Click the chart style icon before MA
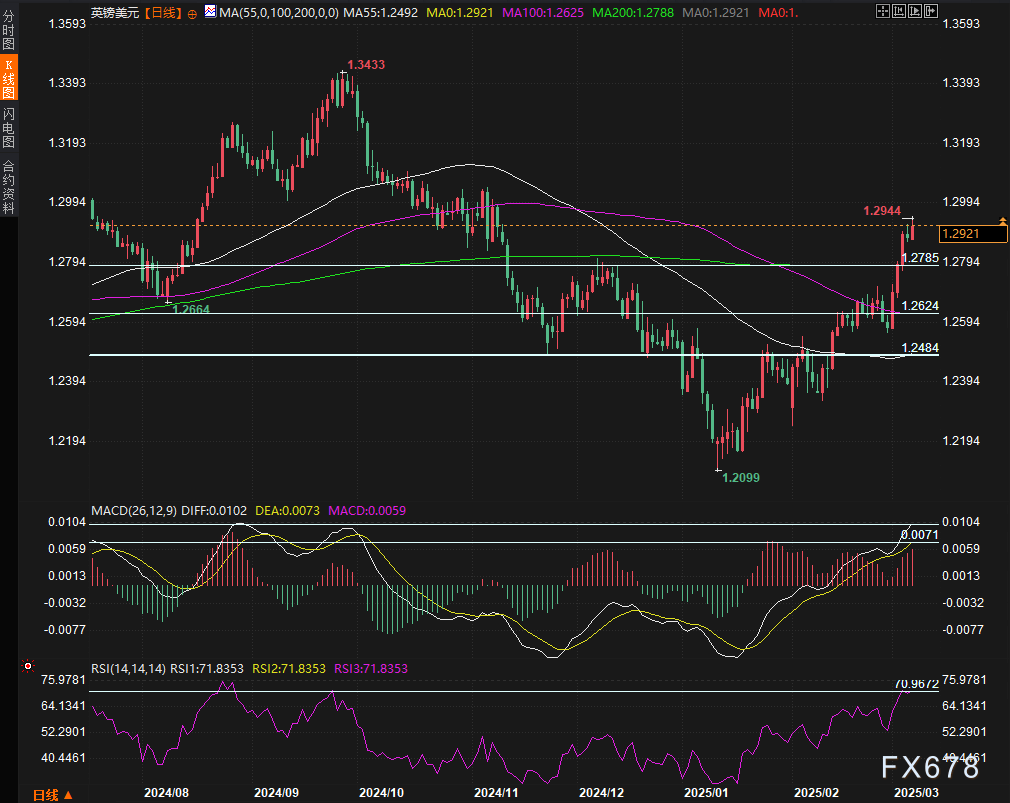This screenshot has width=1010, height=803. 208,13
